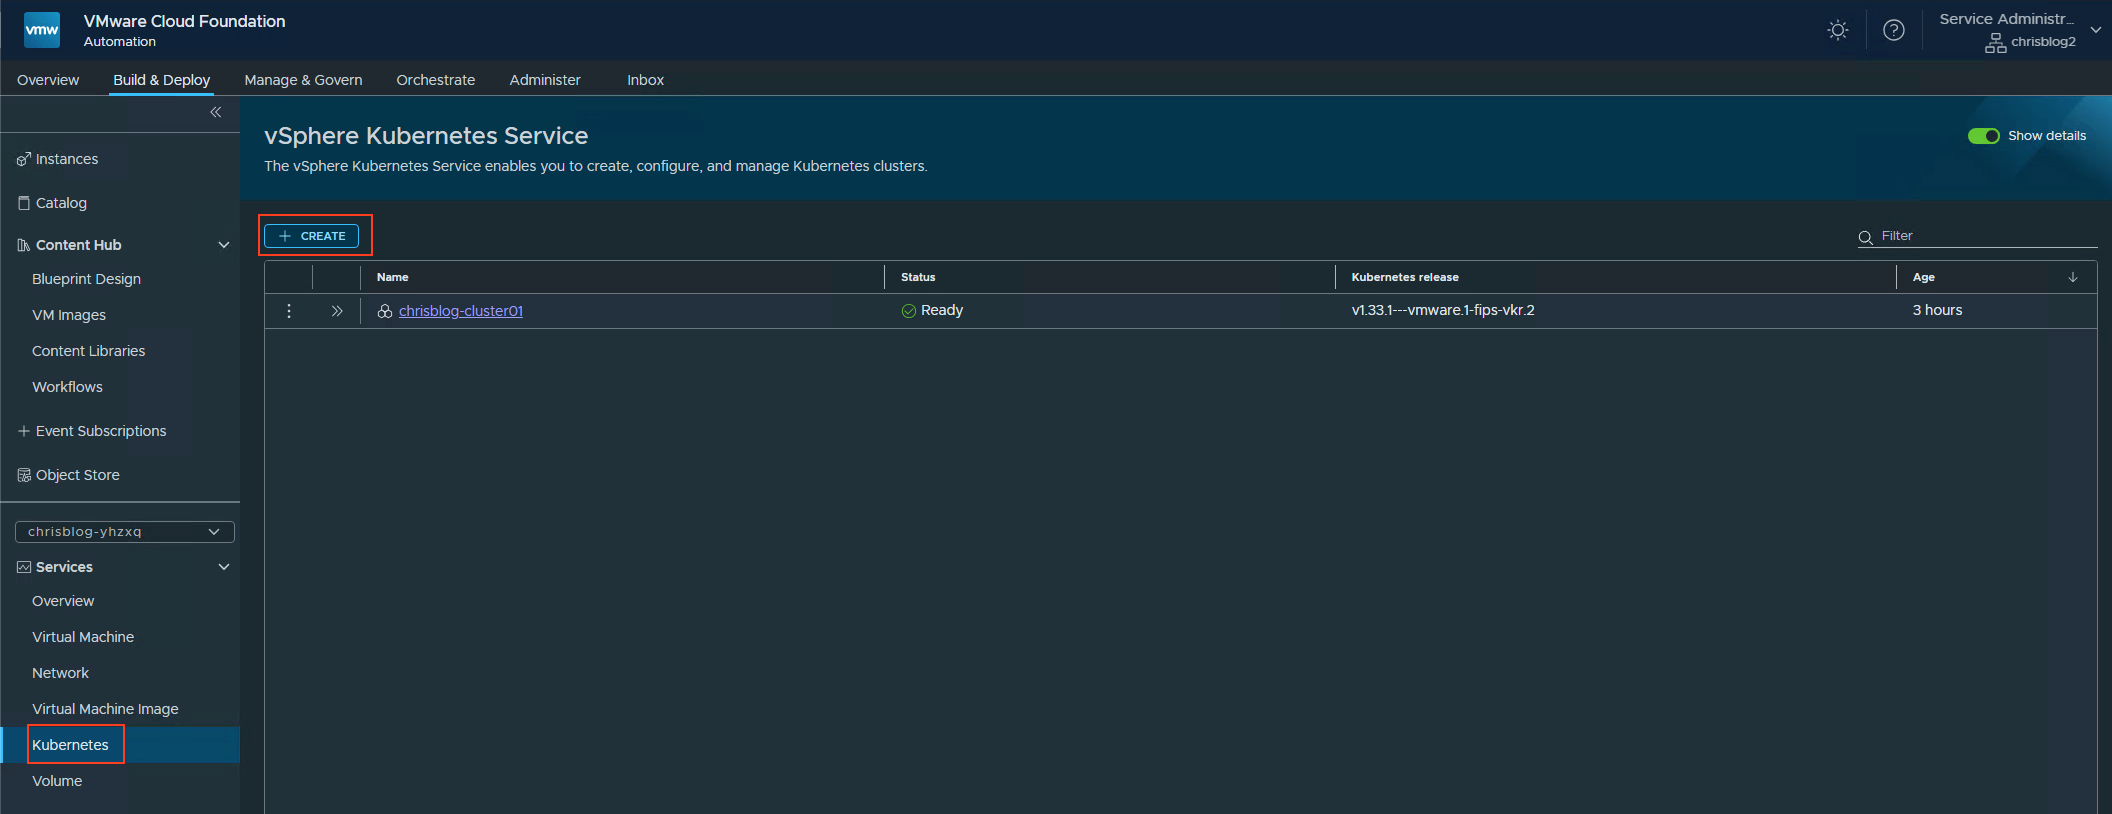The width and height of the screenshot is (2112, 814).
Task: Open Instances in the sidebar
Action: (x=67, y=159)
